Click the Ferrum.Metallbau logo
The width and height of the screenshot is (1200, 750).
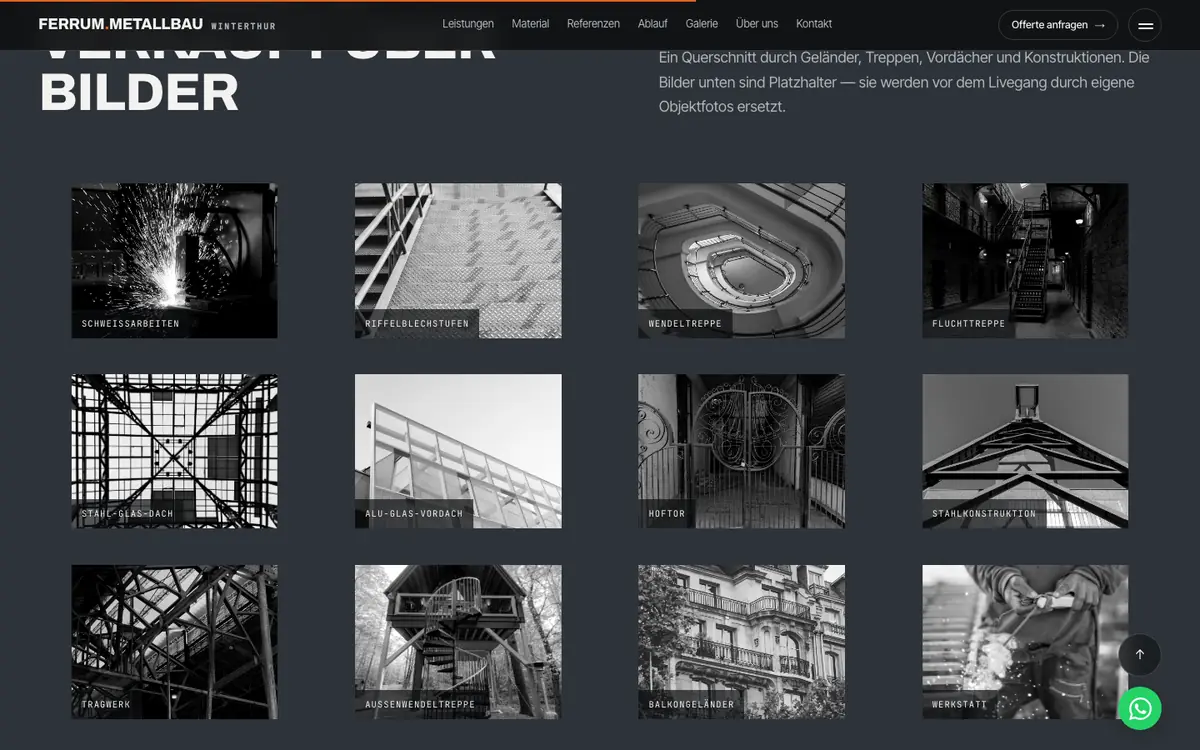coord(157,24)
